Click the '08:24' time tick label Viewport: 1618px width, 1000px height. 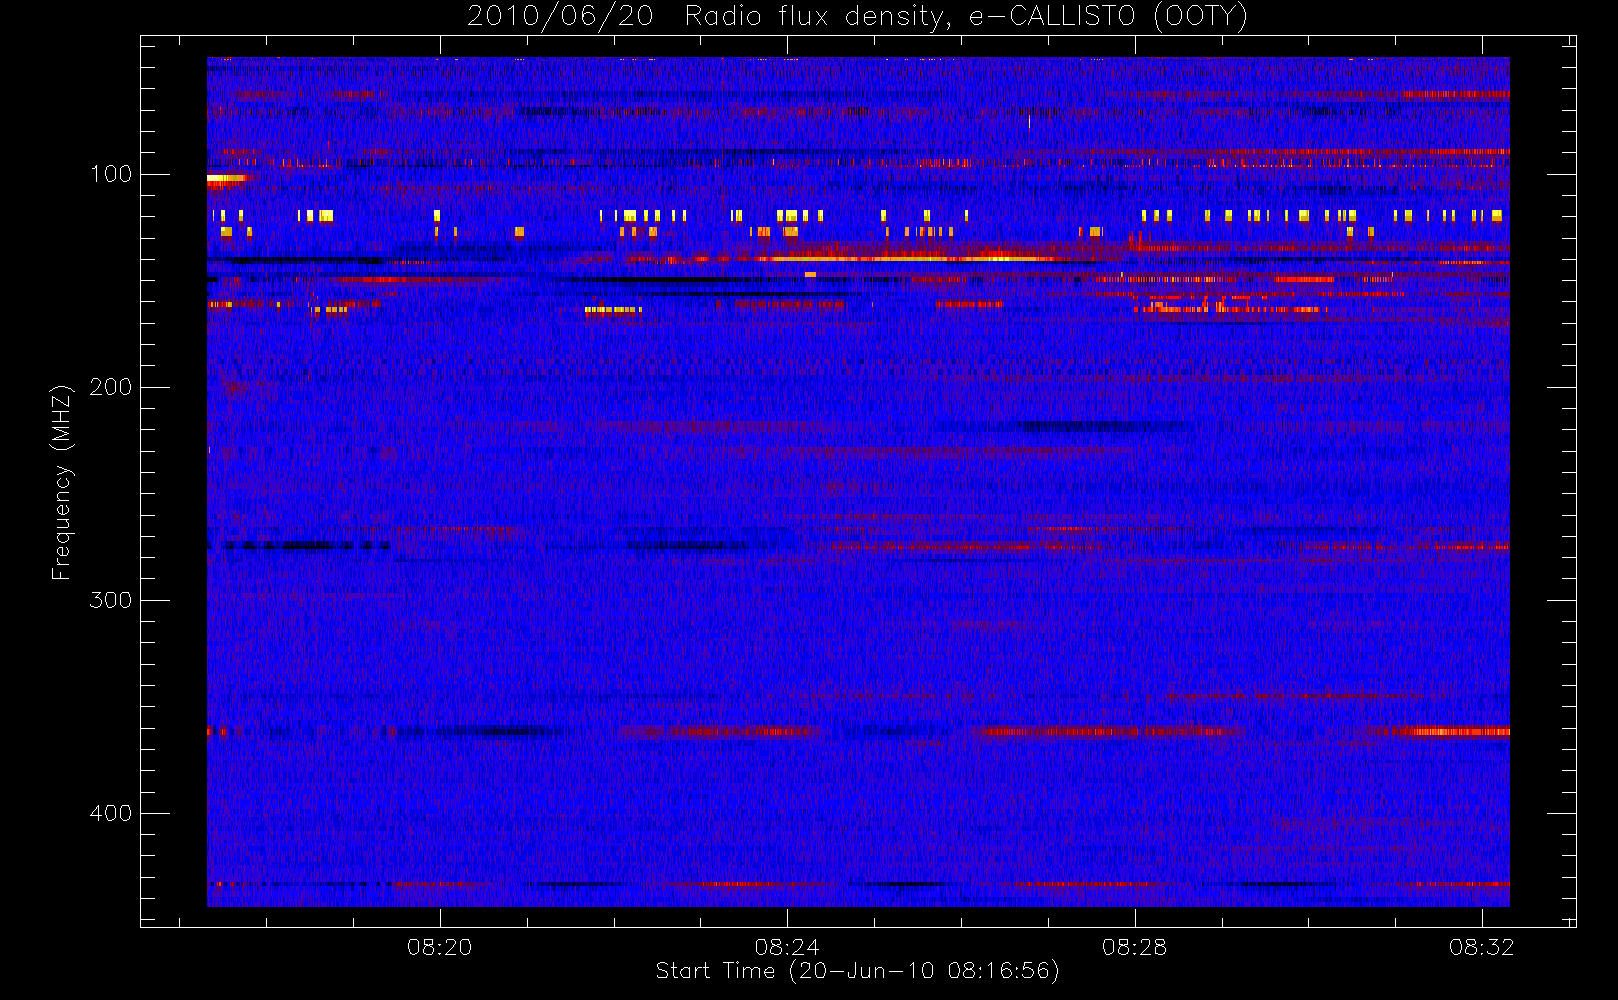point(787,947)
